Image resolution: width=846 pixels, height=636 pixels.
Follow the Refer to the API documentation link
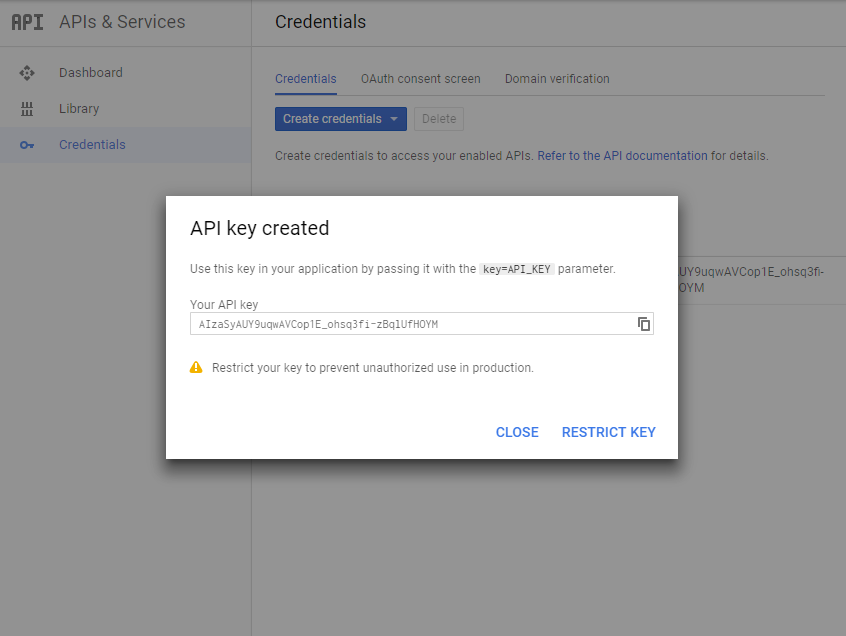coord(622,156)
